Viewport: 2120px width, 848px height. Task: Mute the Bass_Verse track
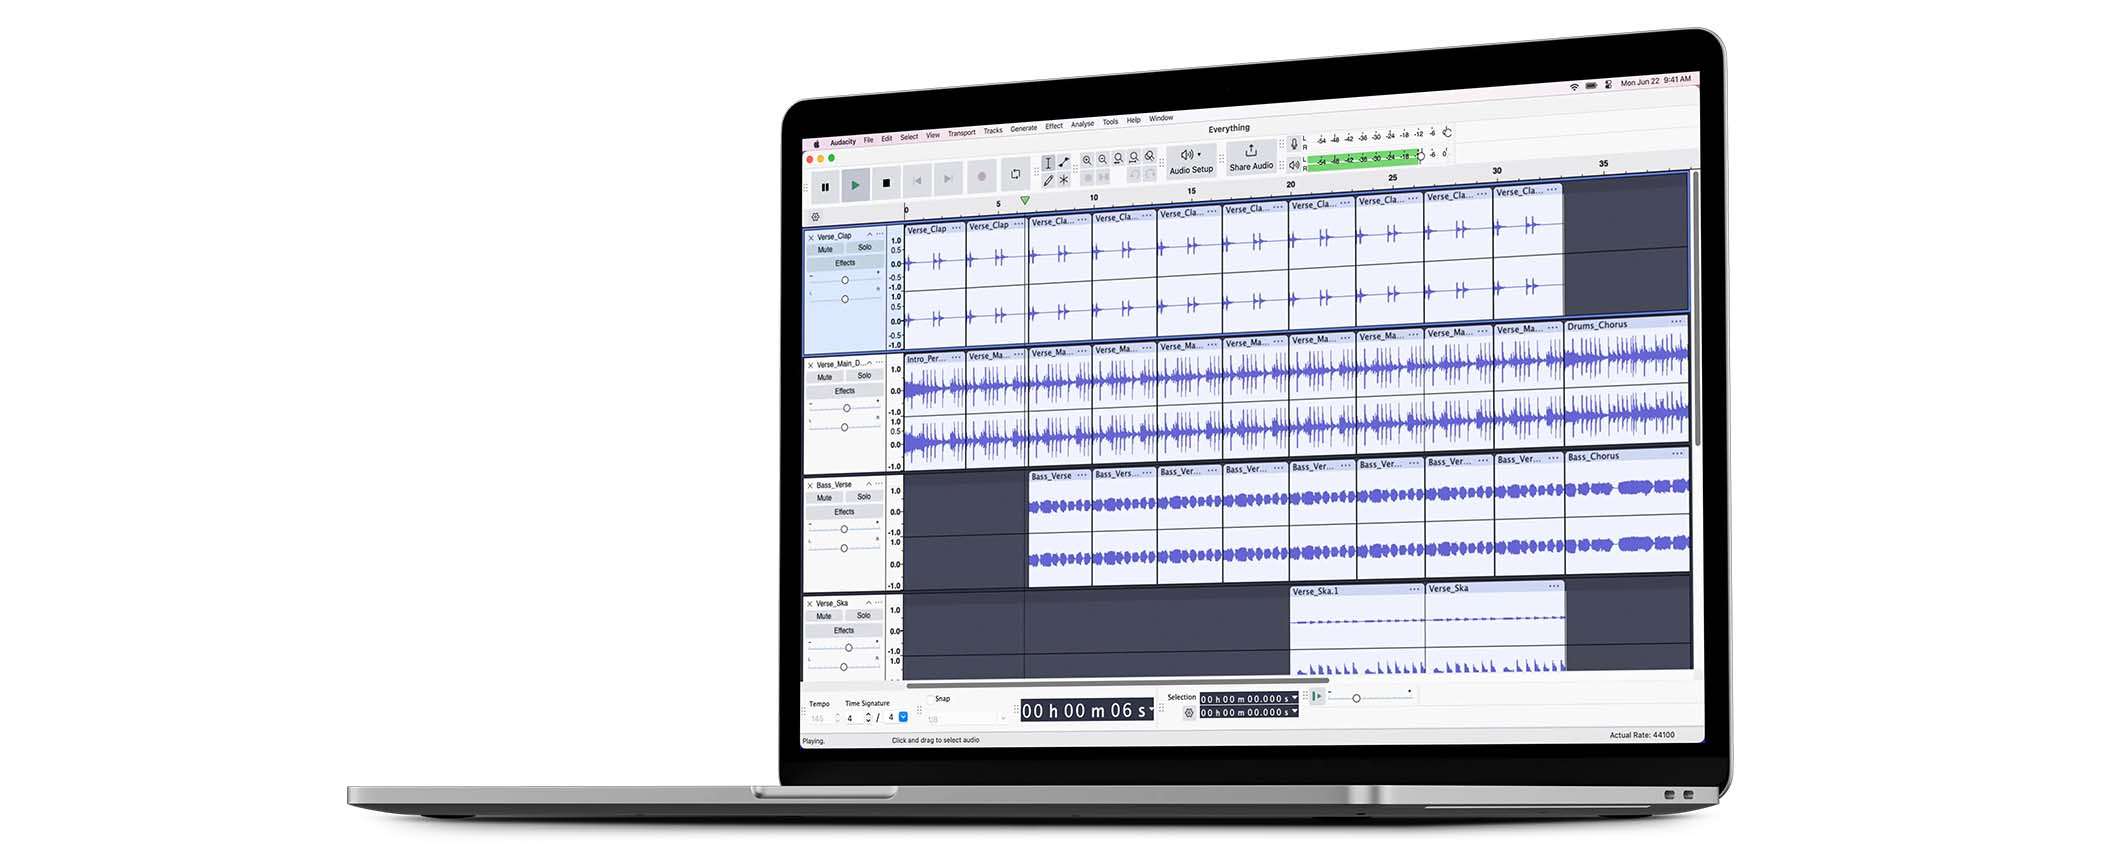(824, 497)
